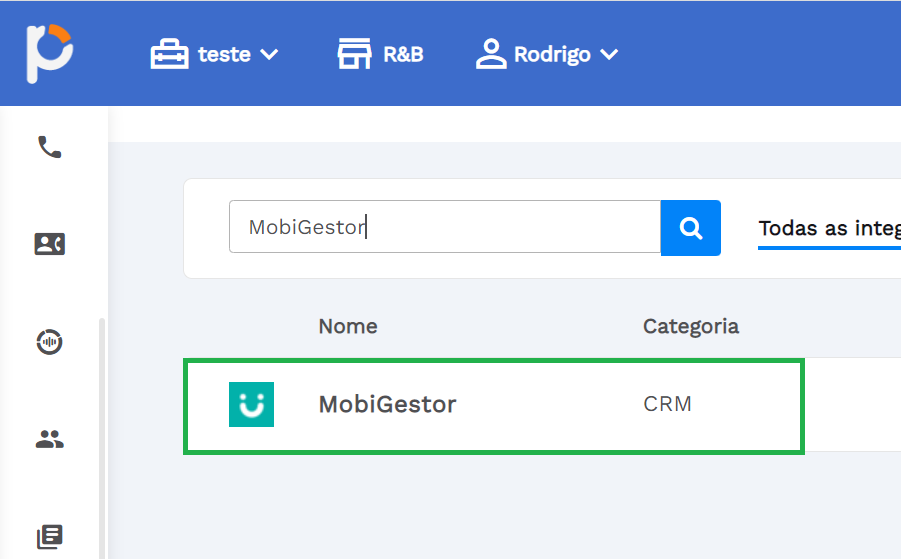Viewport: 901px width, 559px height.
Task: Open the MobiGestor integration name
Action: pyautogui.click(x=387, y=404)
